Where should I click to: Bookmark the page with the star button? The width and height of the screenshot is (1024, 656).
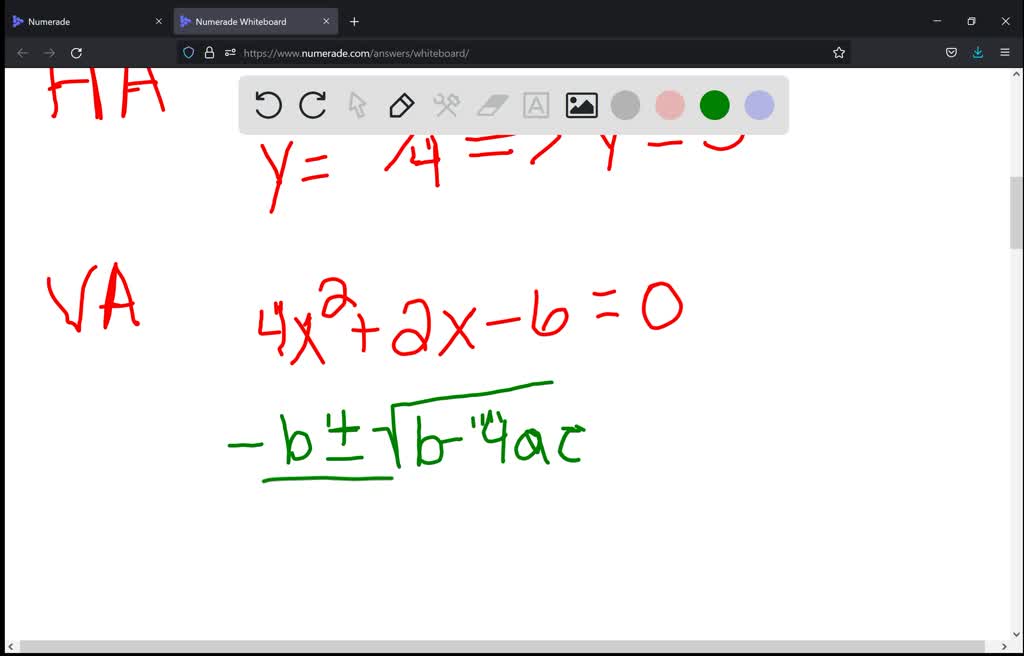[838, 52]
